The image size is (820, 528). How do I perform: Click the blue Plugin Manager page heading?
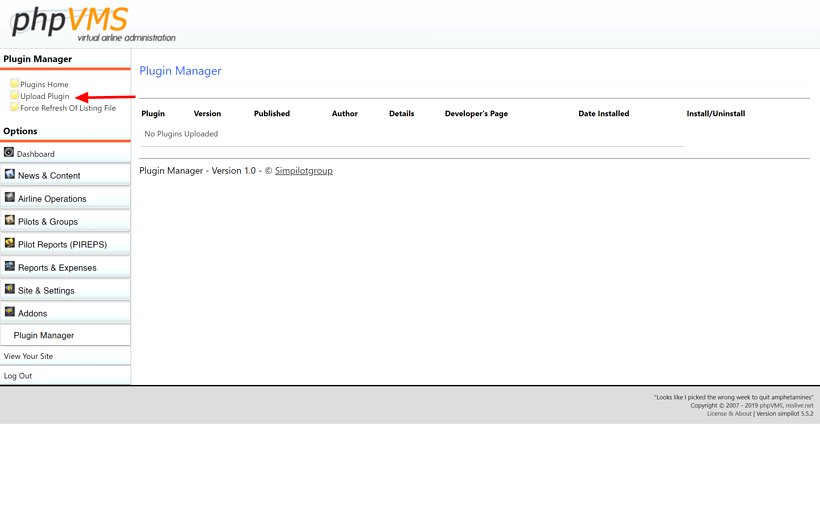coord(180,71)
